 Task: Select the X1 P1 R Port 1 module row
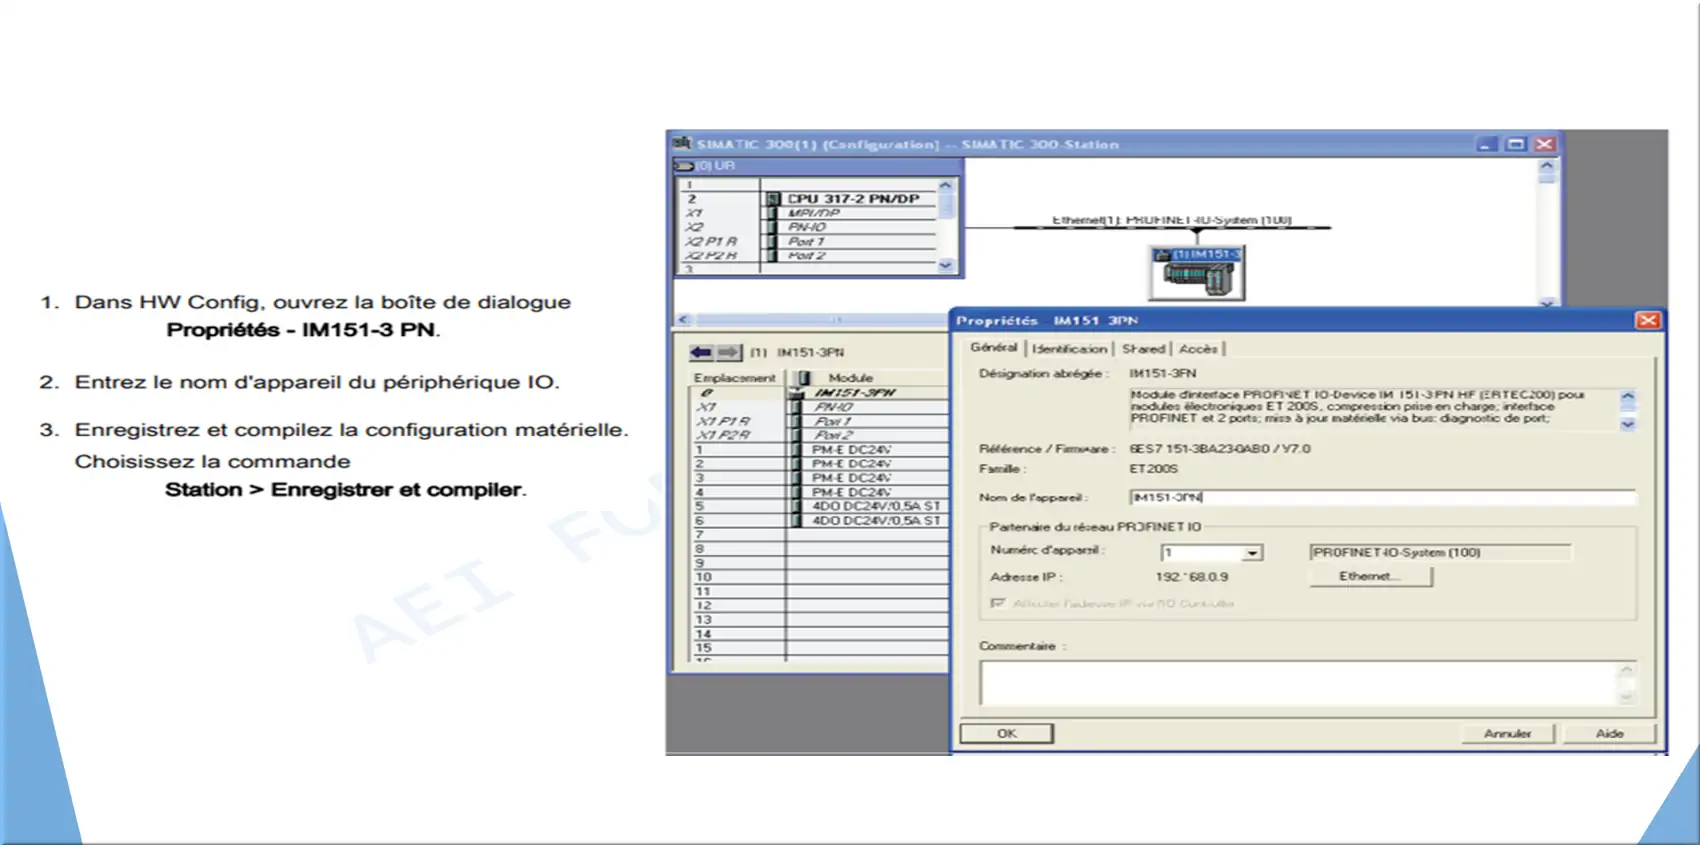coord(818,421)
